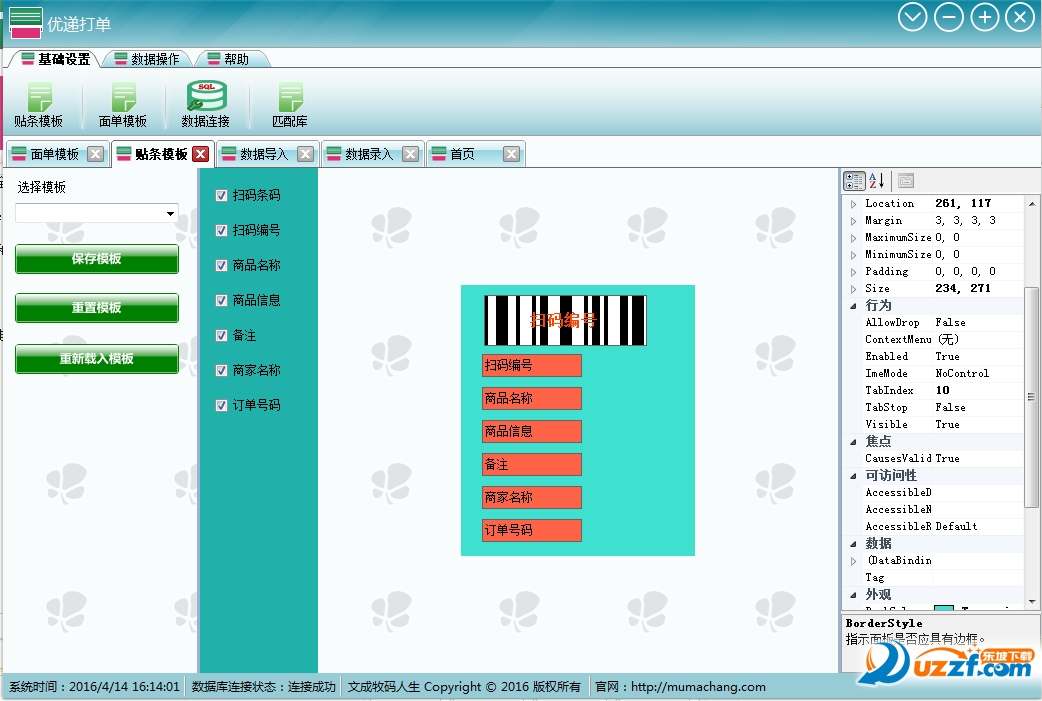Toggle the 扫码条码 checkbox

click(222, 195)
